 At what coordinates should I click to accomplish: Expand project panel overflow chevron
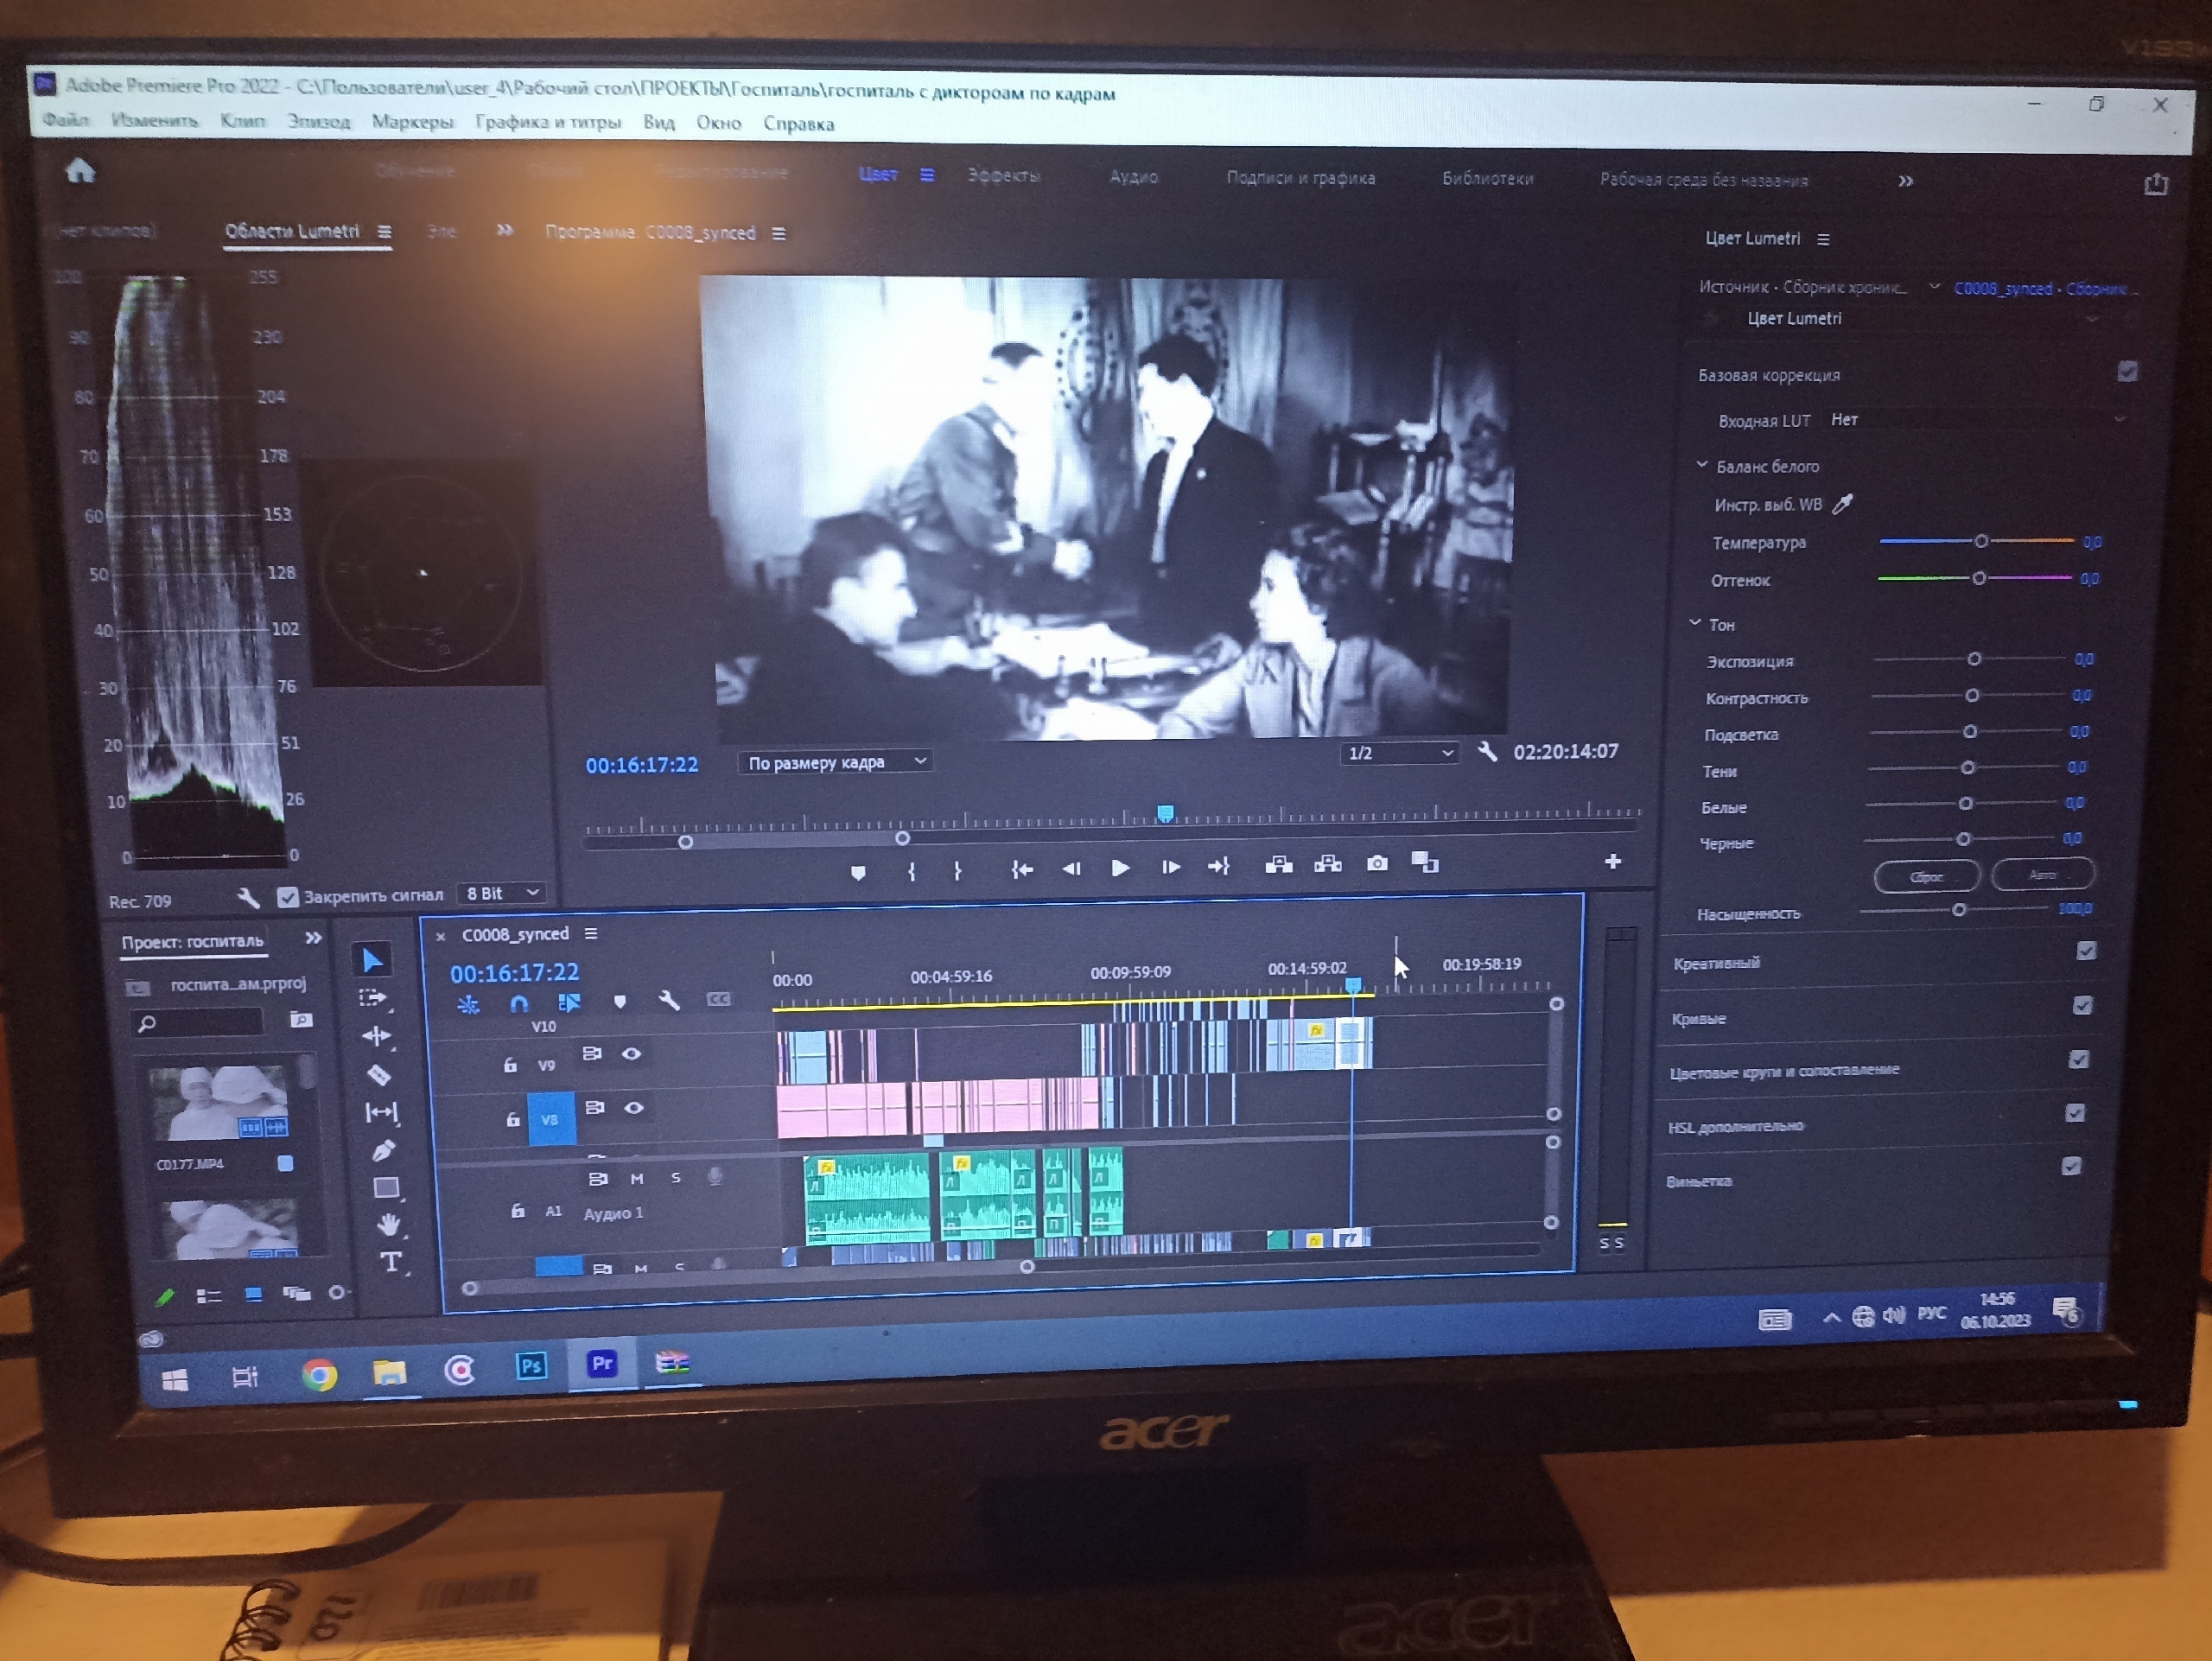pos(313,938)
